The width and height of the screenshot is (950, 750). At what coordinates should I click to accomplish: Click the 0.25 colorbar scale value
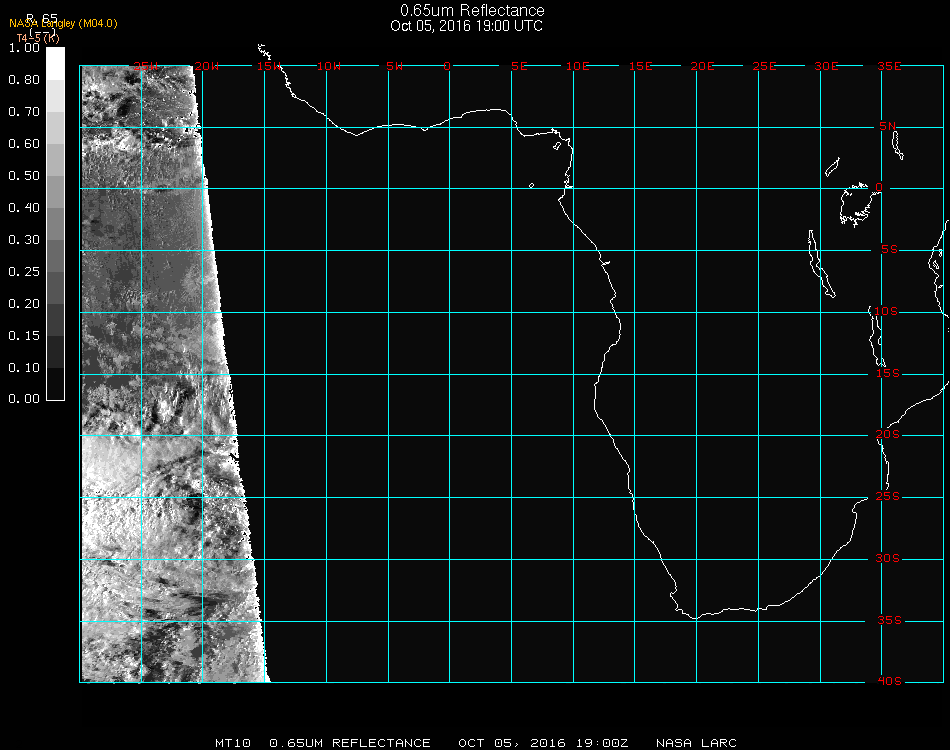[24, 272]
